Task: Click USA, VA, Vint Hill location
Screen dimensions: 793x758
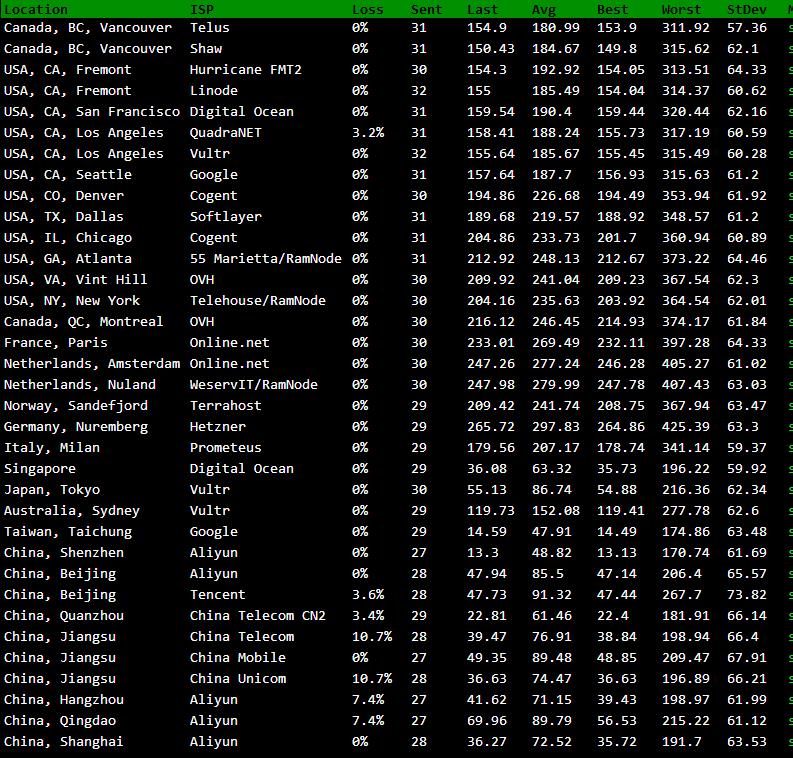Action: [75, 279]
